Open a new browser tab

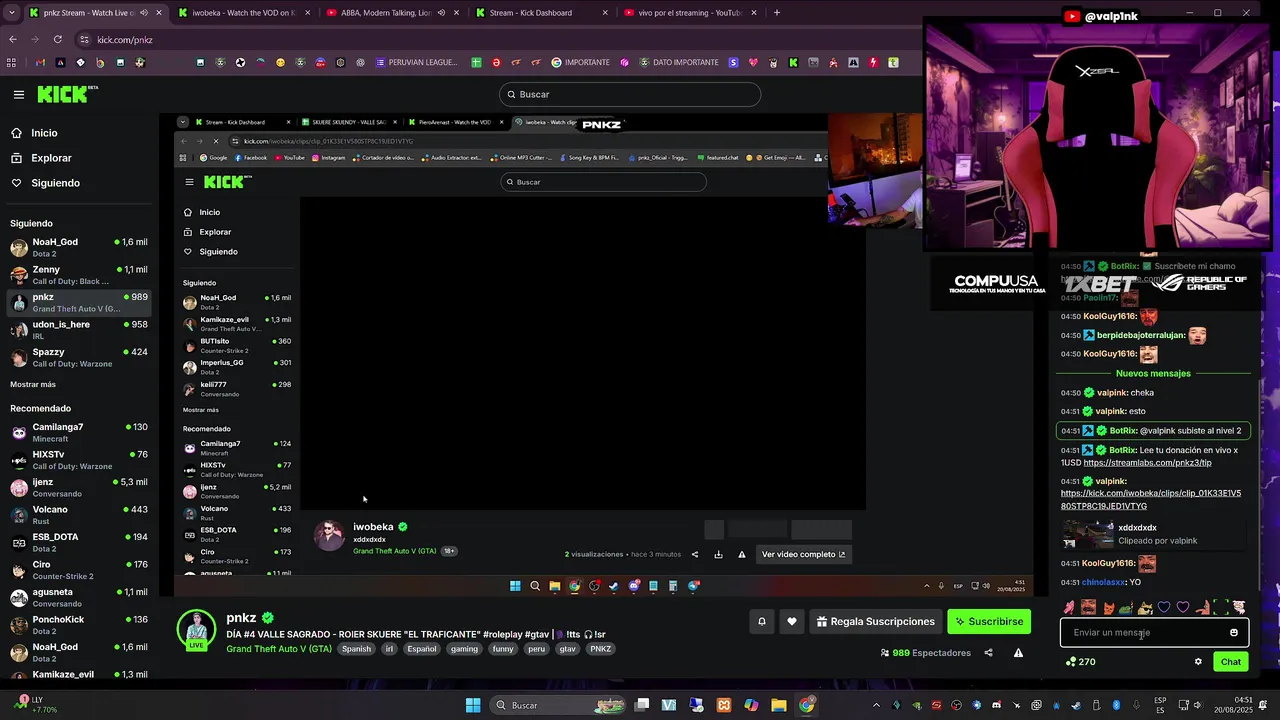coord(777,13)
